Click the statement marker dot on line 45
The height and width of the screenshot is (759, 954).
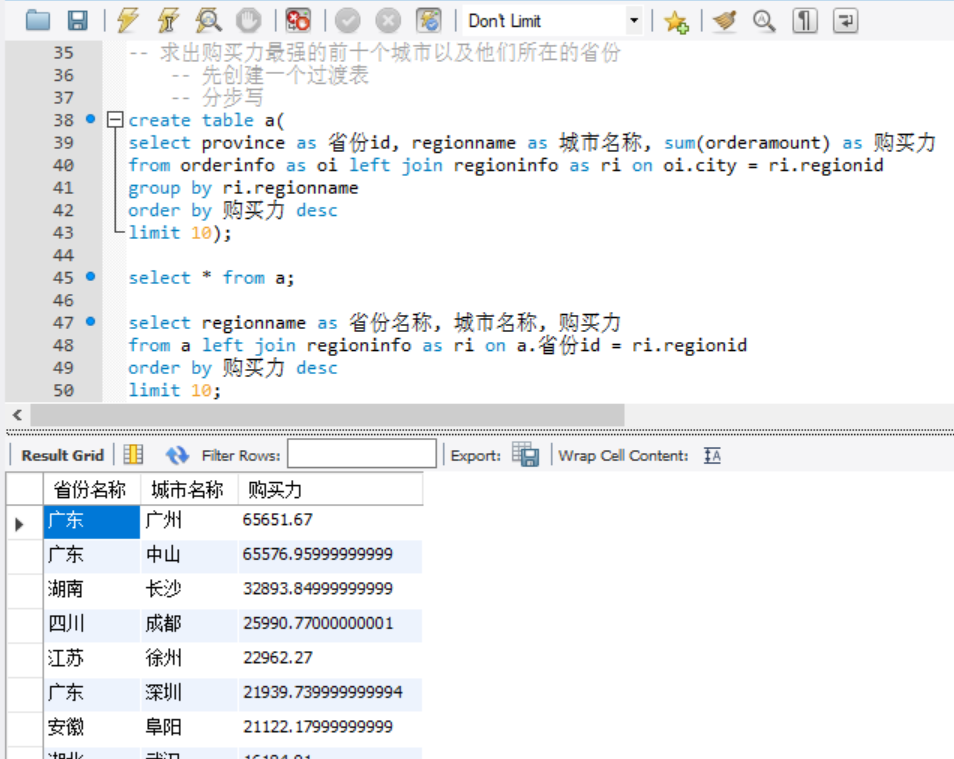91,276
